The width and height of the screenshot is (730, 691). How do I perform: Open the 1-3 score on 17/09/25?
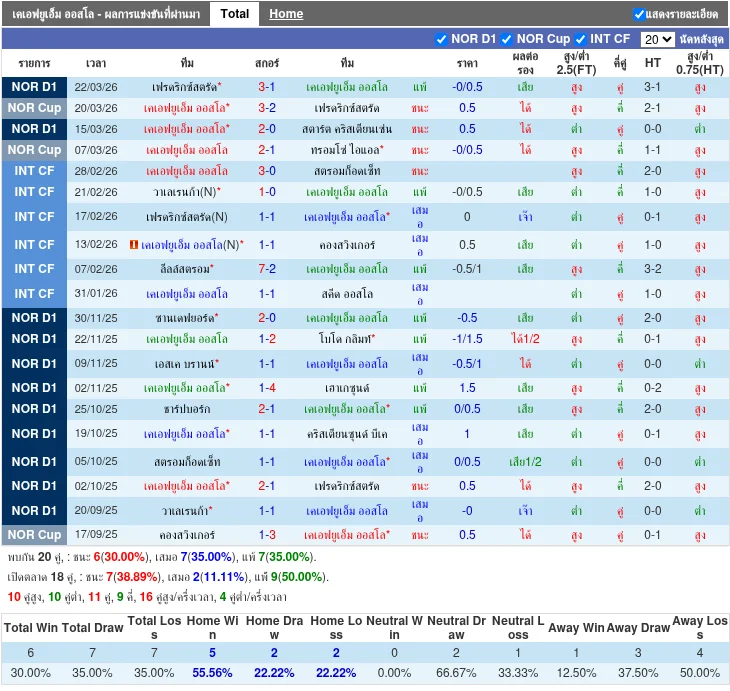tap(267, 535)
